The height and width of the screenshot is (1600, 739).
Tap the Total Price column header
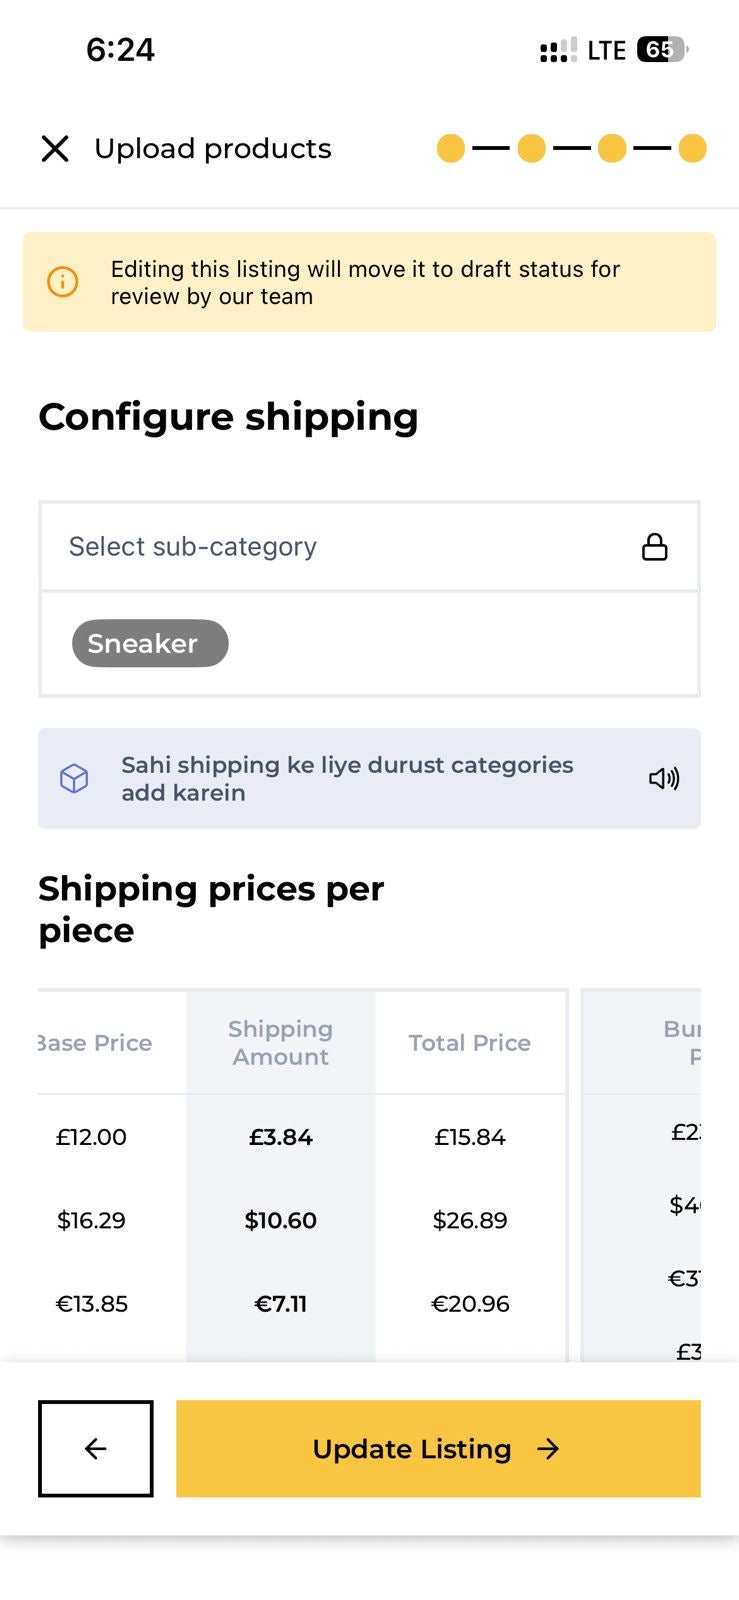470,1043
